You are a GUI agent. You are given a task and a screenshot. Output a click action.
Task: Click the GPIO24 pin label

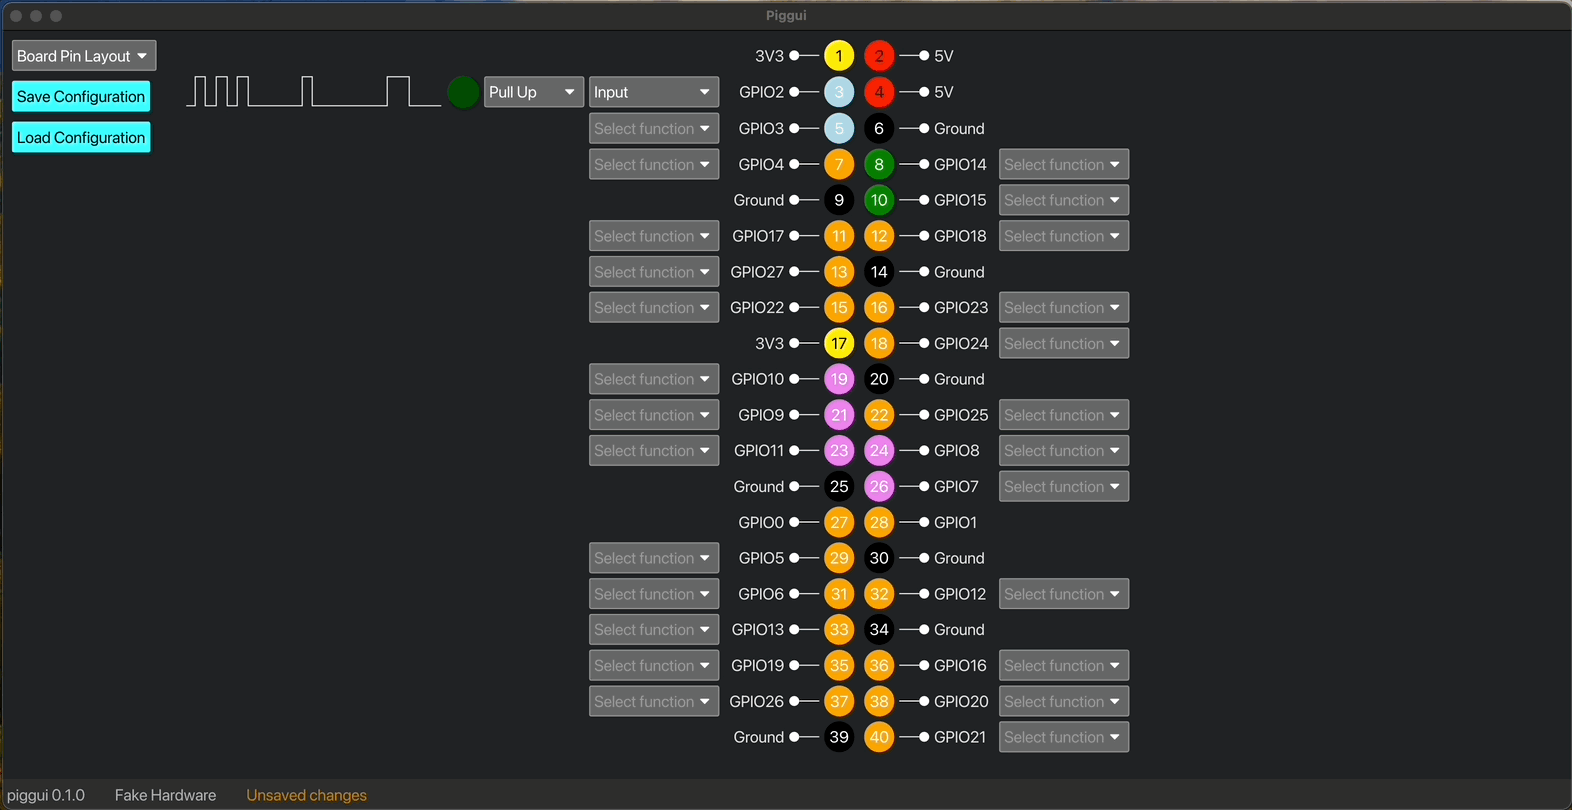[x=961, y=343]
